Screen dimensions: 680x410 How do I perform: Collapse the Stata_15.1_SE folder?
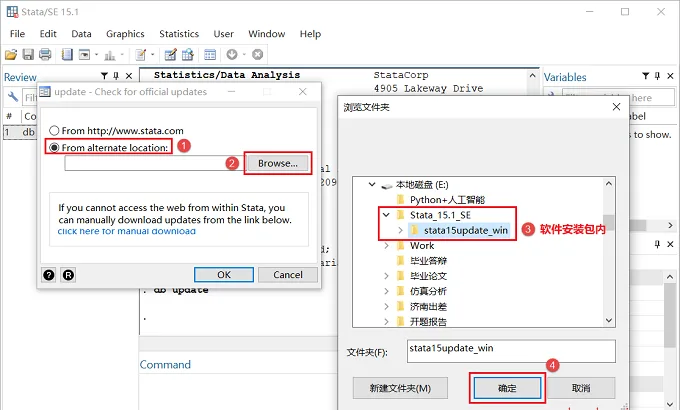(x=386, y=215)
